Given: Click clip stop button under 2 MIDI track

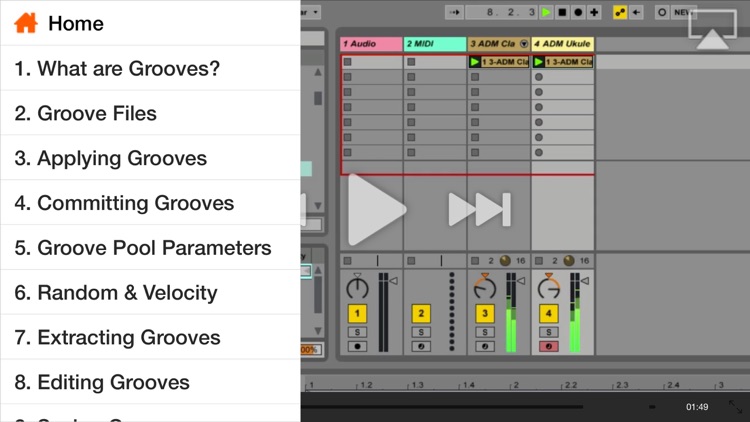Looking at the screenshot, I should click(x=411, y=261).
